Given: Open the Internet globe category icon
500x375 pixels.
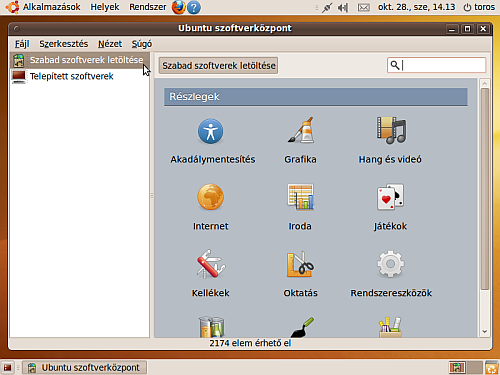Looking at the screenshot, I should coord(210,197).
